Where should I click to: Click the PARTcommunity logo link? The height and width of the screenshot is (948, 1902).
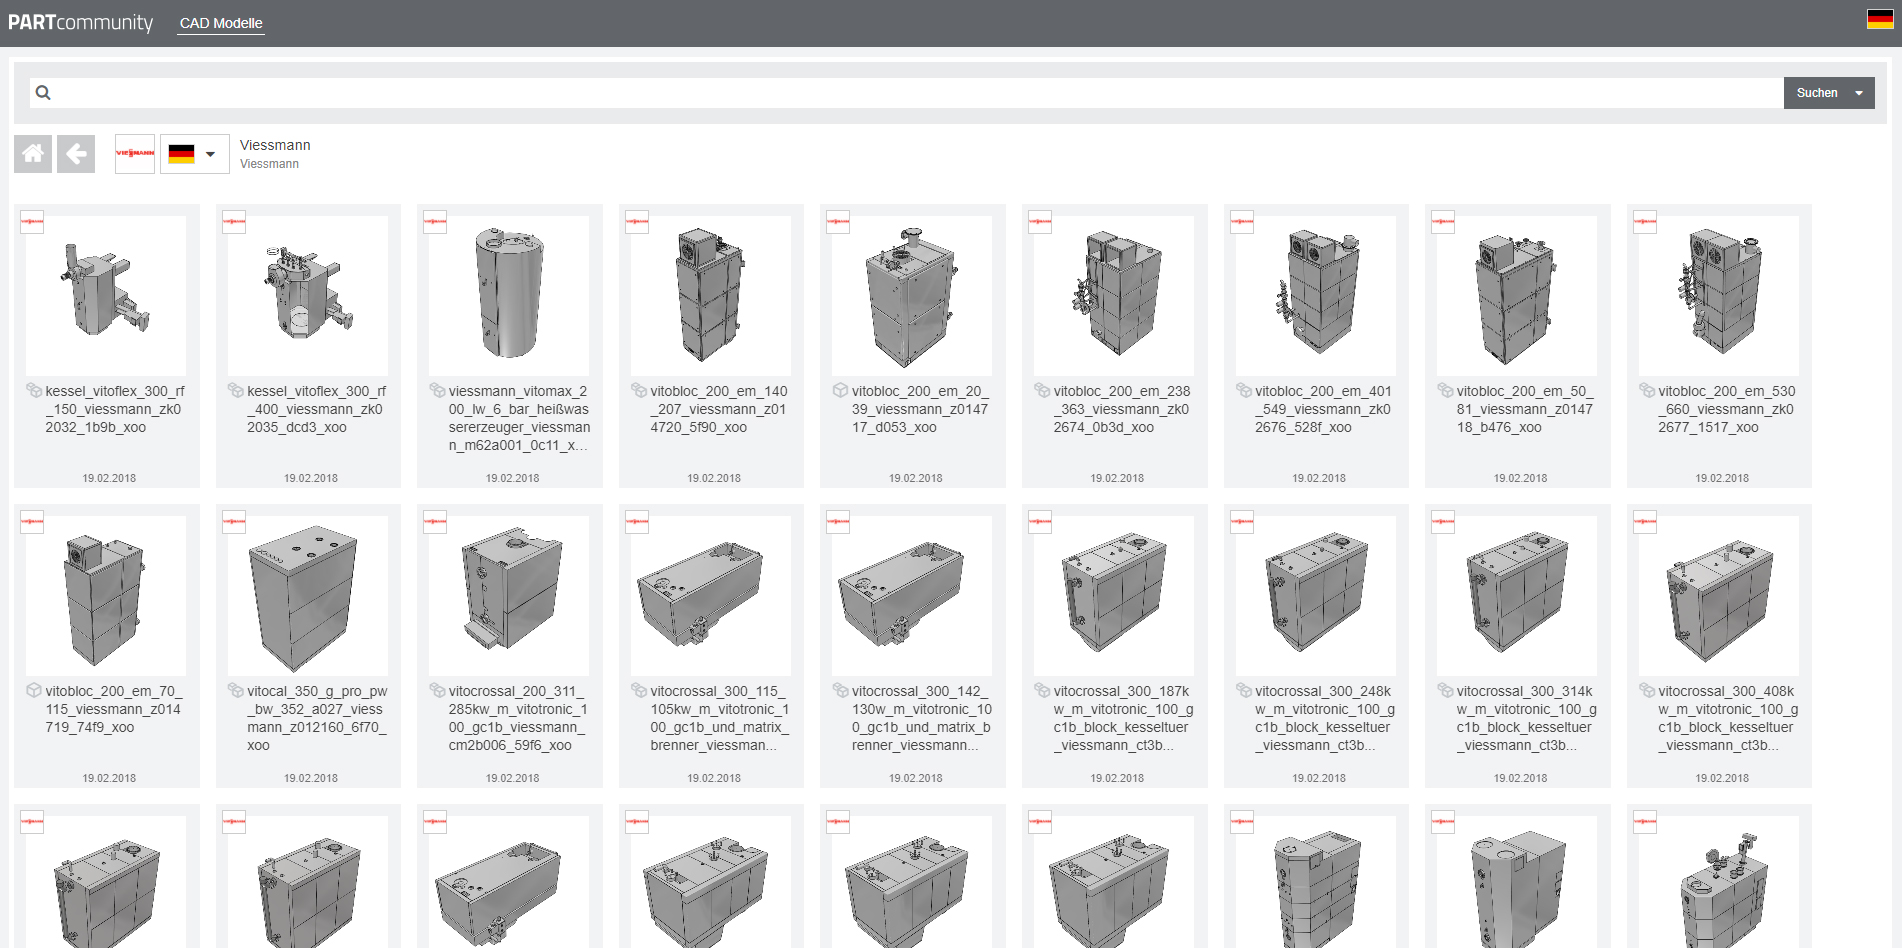(80, 22)
